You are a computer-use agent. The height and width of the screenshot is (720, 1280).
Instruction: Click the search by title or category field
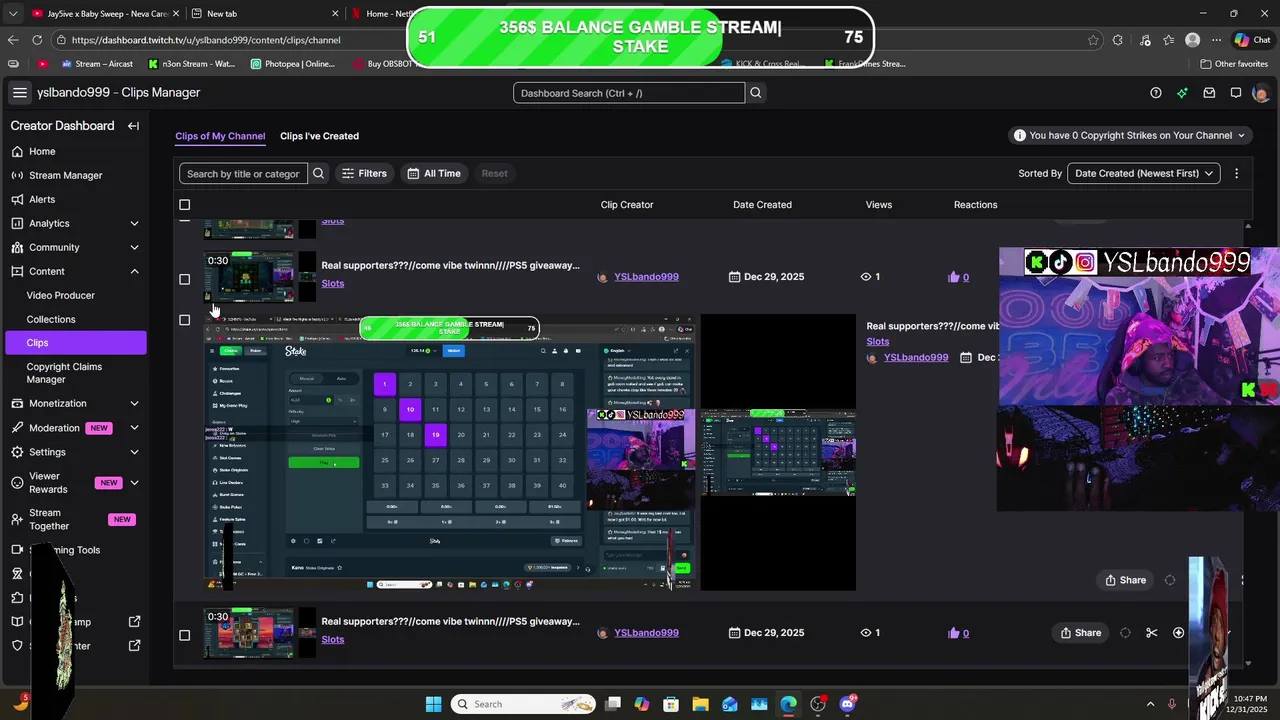pyautogui.click(x=243, y=173)
